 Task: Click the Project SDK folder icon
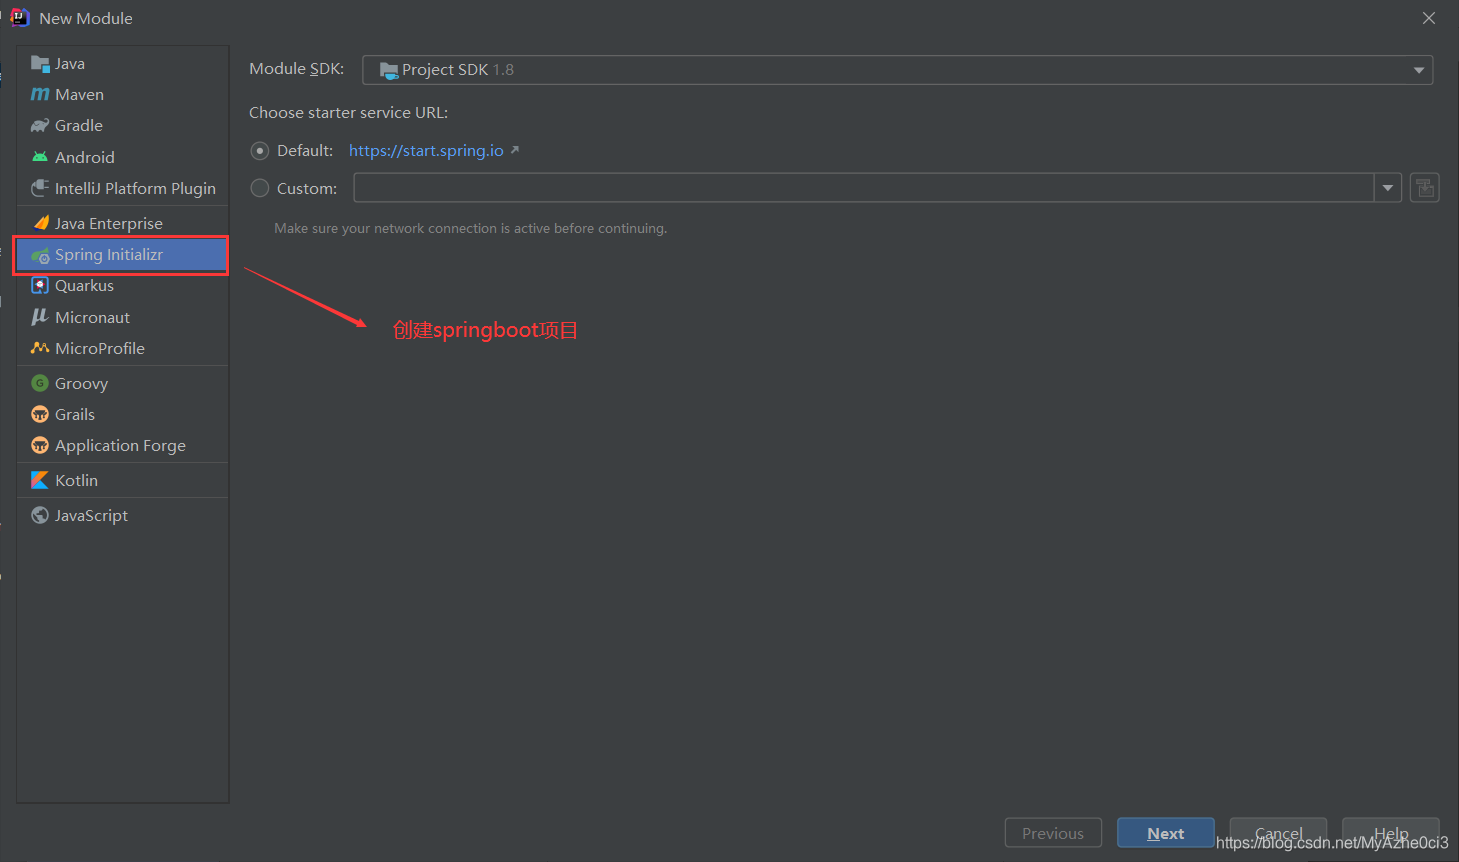pos(389,70)
